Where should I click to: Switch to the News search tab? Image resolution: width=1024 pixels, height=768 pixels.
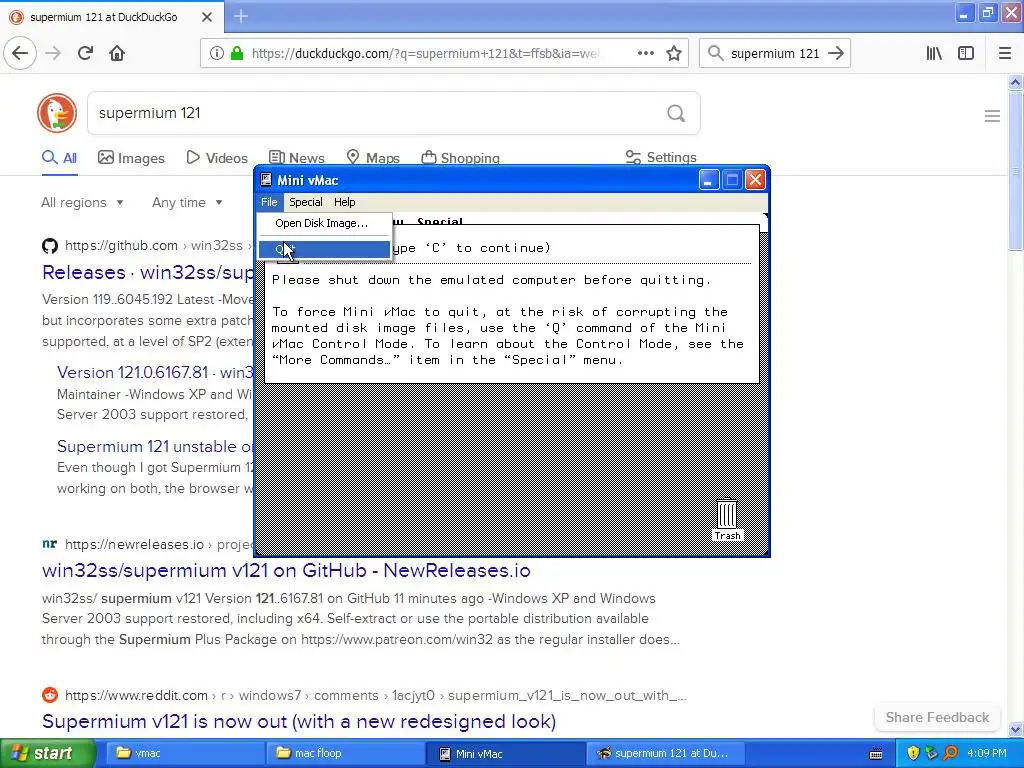pos(297,158)
